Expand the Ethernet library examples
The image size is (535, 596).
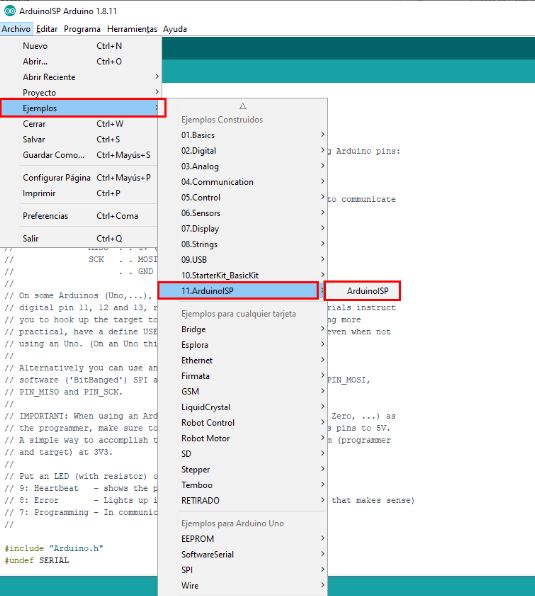click(x=242, y=361)
